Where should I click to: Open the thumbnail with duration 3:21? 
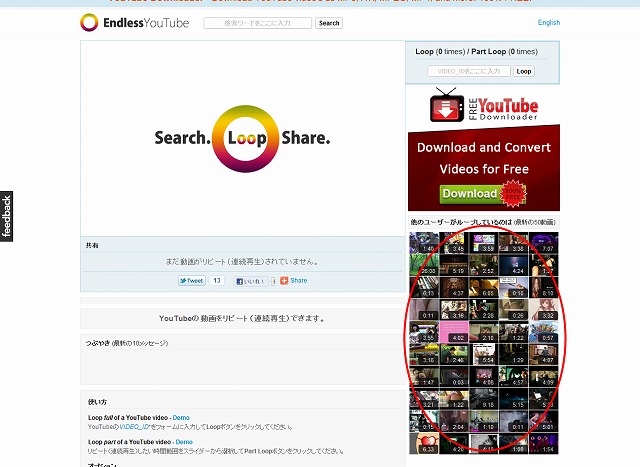(424, 399)
